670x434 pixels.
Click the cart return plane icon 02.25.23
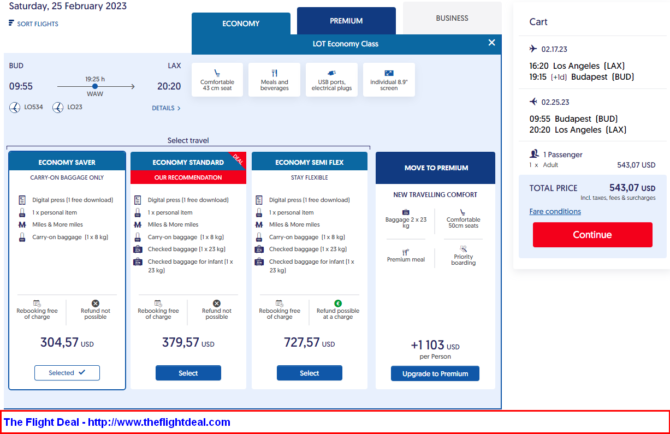(x=533, y=102)
